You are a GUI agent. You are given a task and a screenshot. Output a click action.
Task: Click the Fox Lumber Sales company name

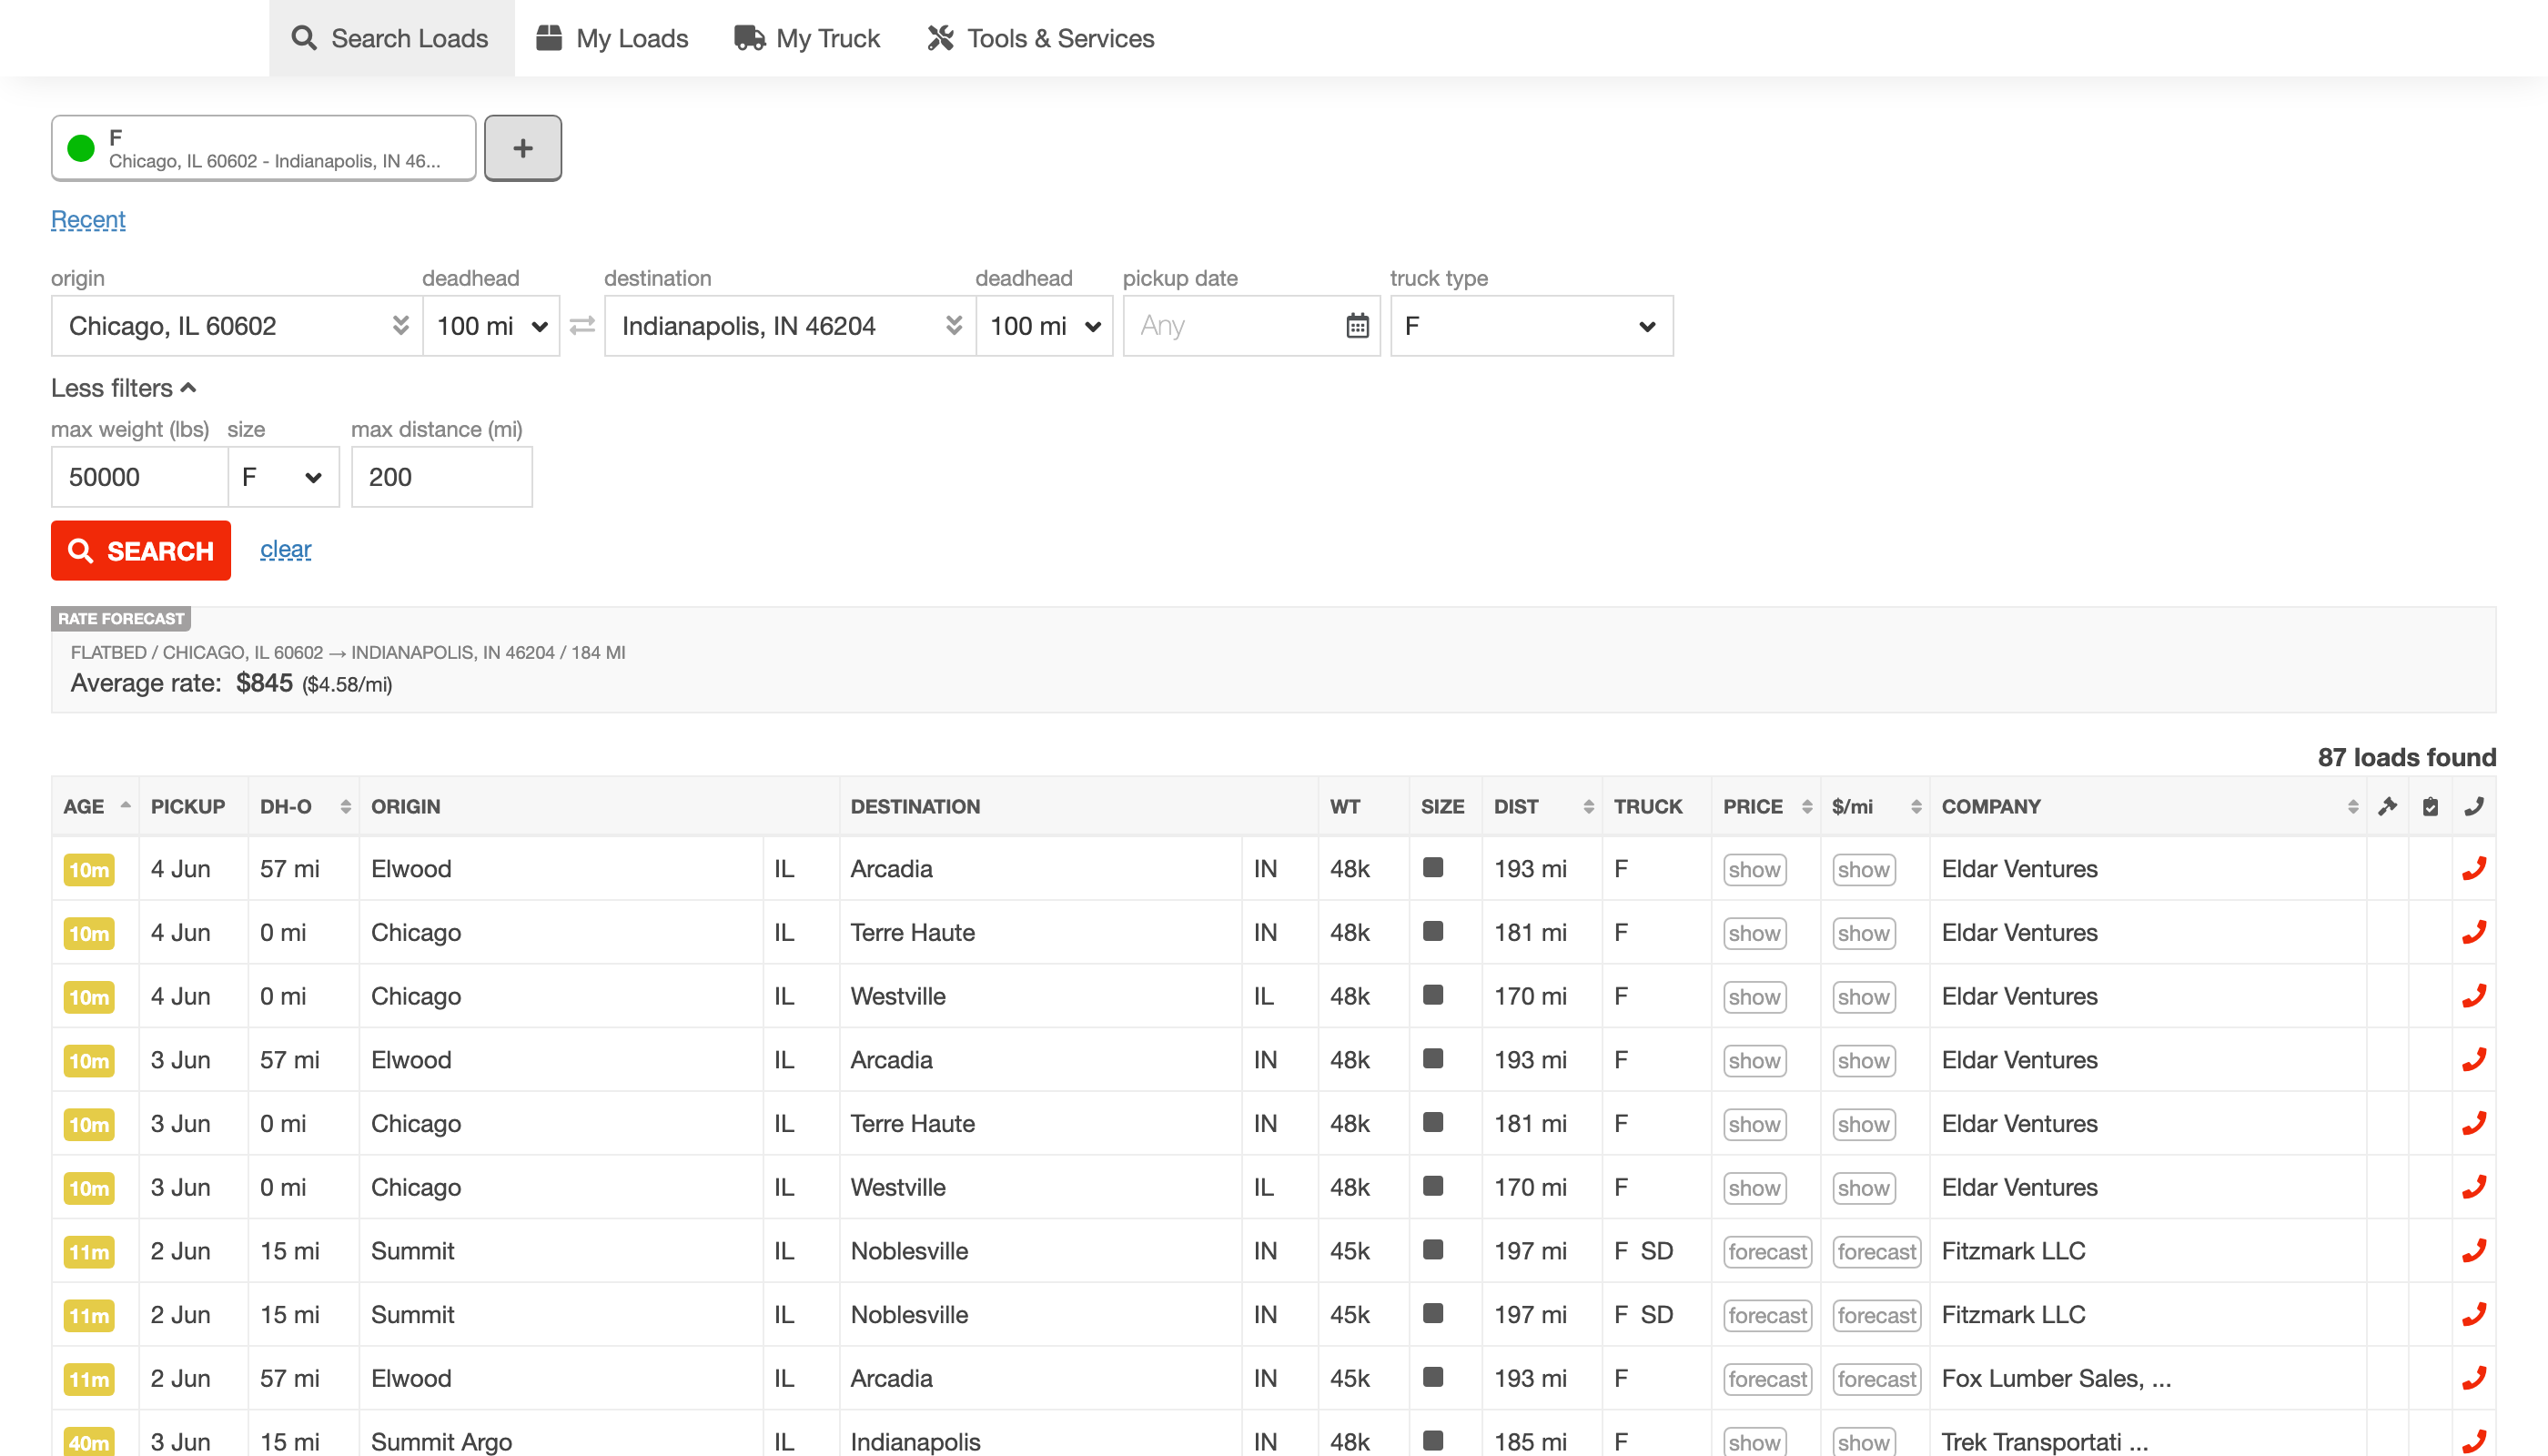pos(2056,1379)
